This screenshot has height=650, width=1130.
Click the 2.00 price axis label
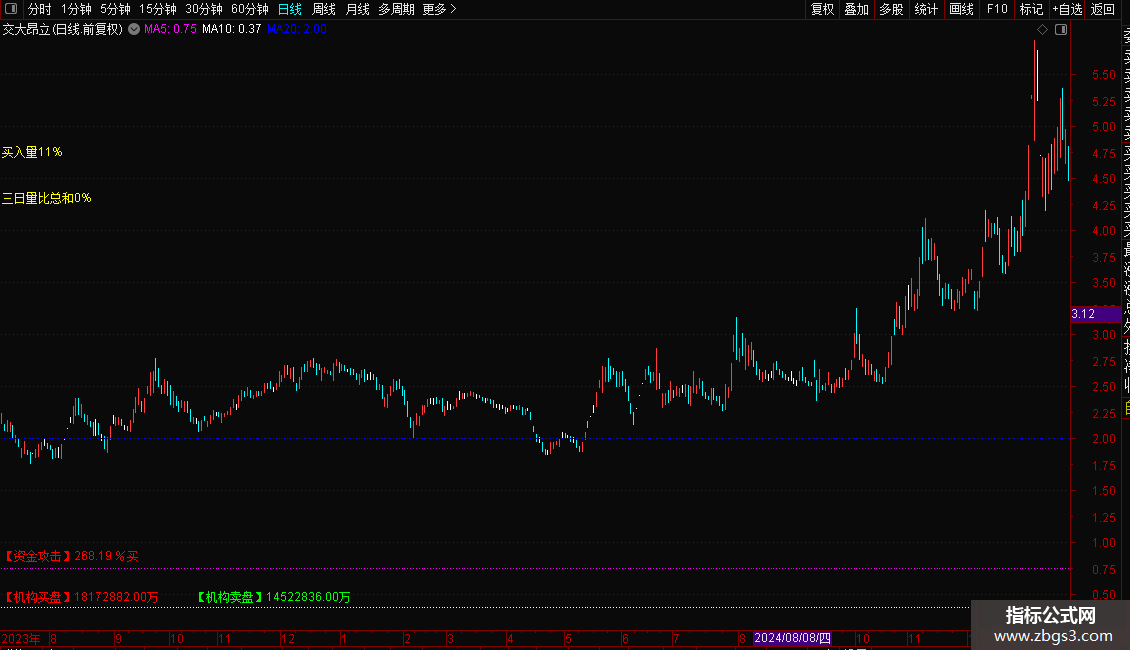coord(1103,439)
